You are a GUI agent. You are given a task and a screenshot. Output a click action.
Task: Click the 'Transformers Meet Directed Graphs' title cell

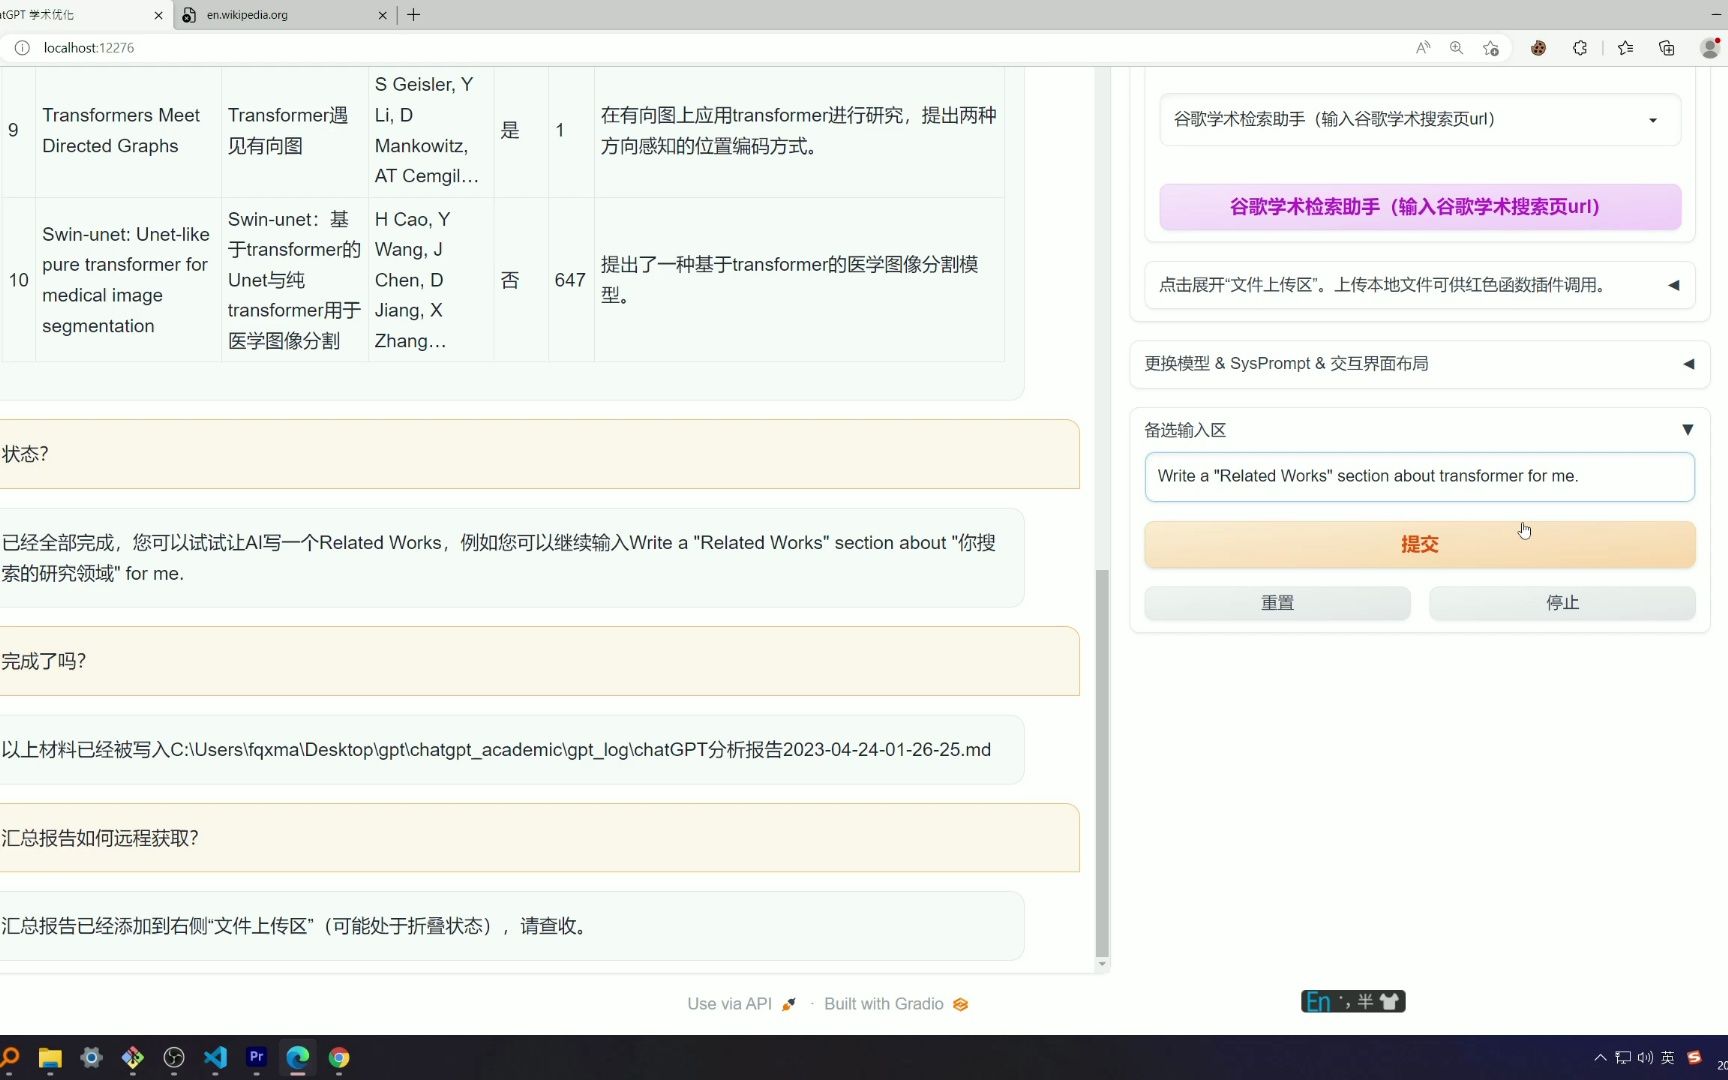click(x=128, y=131)
